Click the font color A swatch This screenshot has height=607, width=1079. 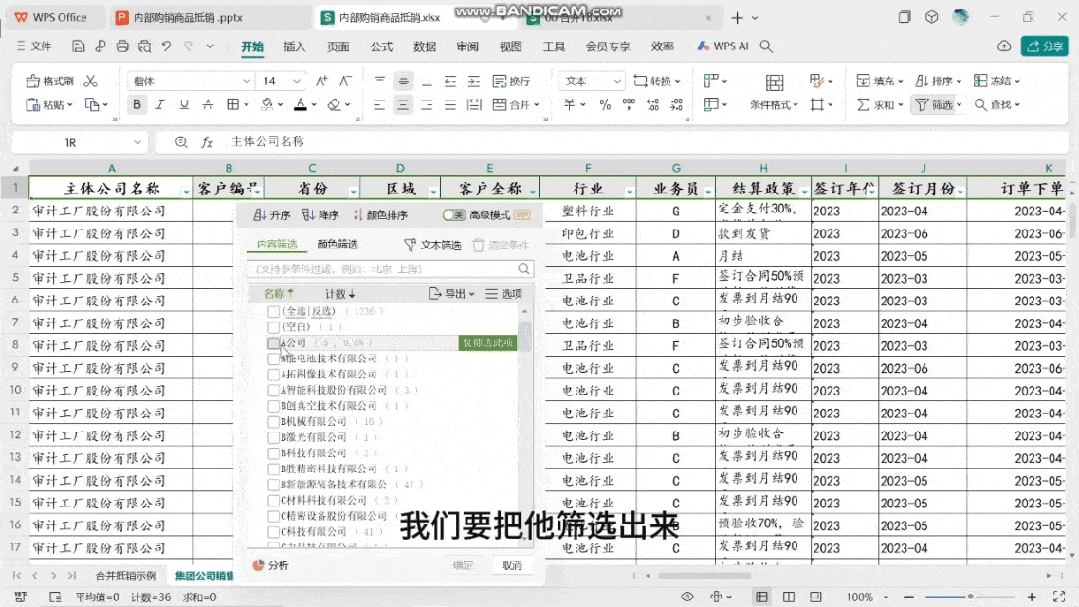point(301,105)
